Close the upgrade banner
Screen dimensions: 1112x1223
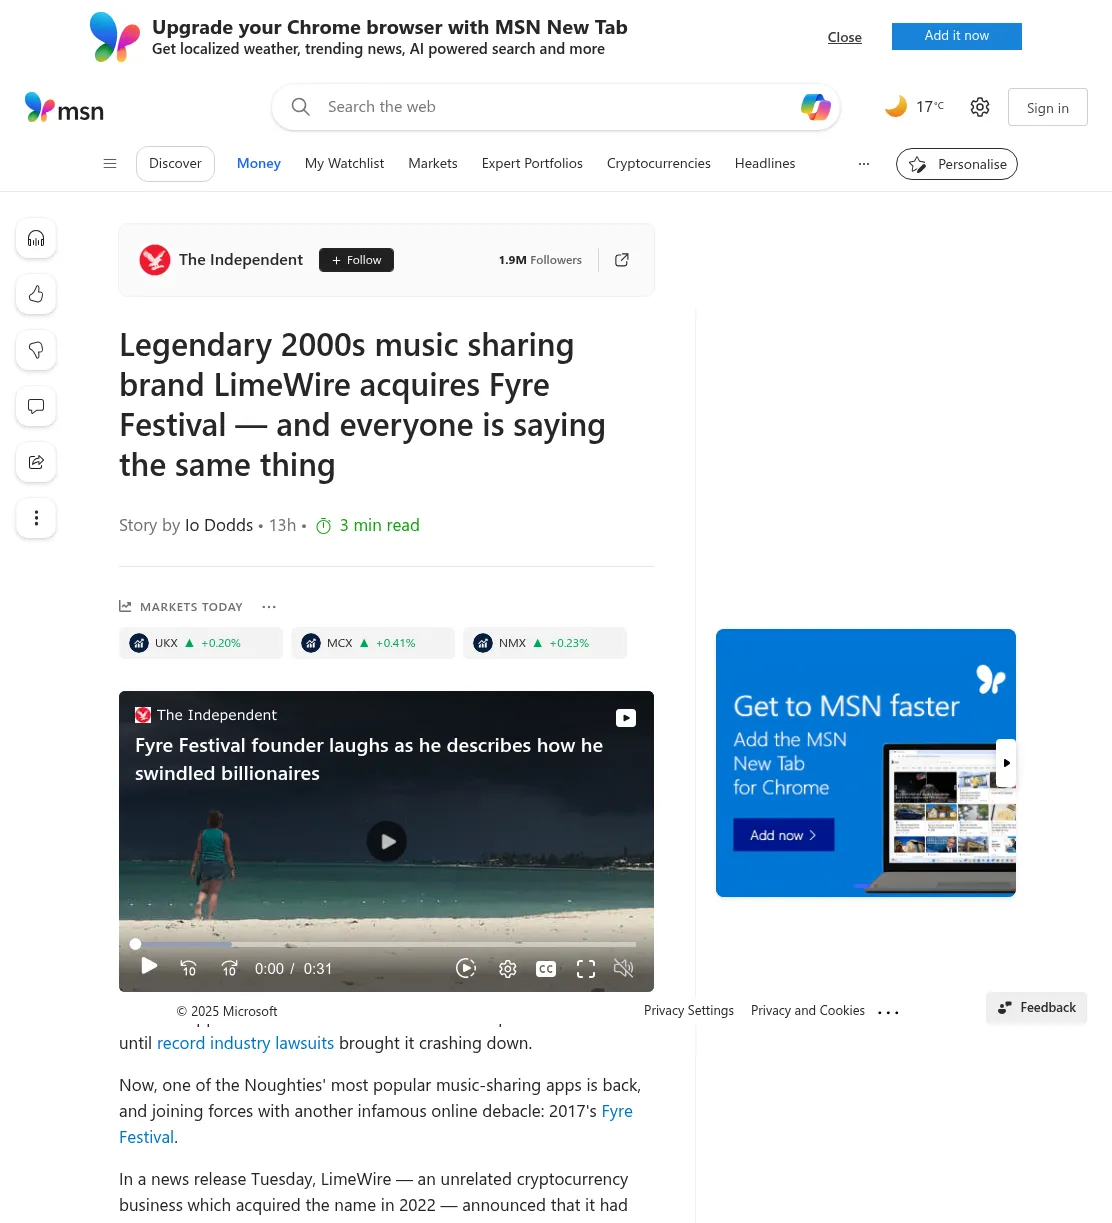[845, 37]
